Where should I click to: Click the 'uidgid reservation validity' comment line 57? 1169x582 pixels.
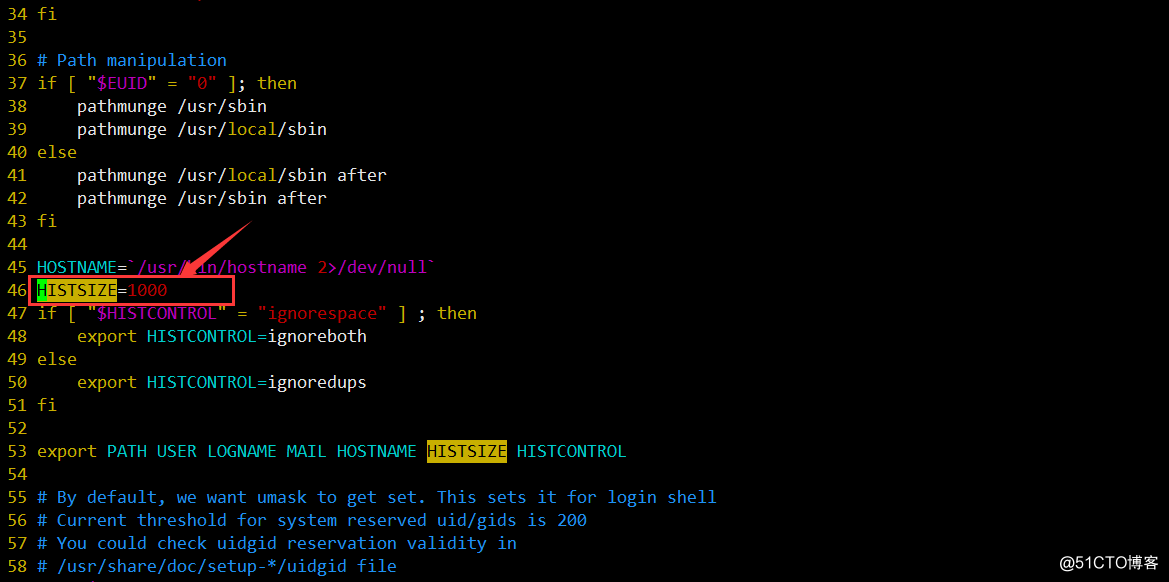[277, 543]
